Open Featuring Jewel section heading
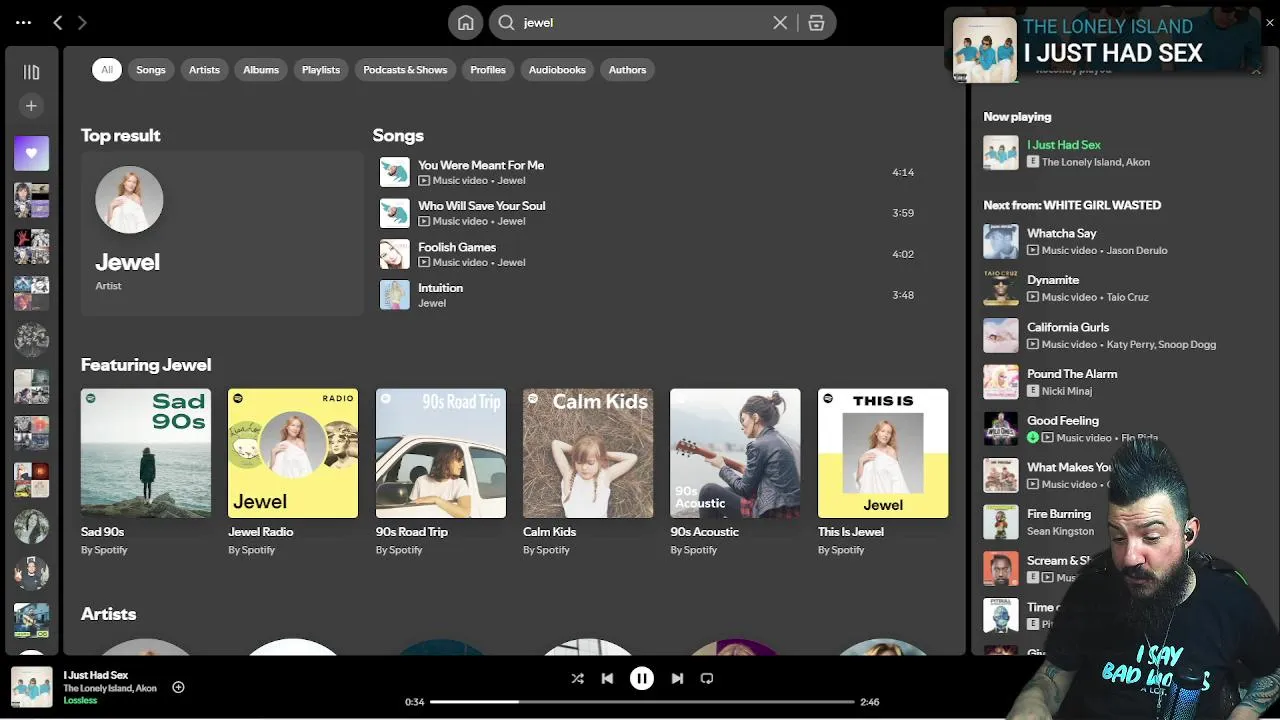1280x720 pixels. coord(146,365)
